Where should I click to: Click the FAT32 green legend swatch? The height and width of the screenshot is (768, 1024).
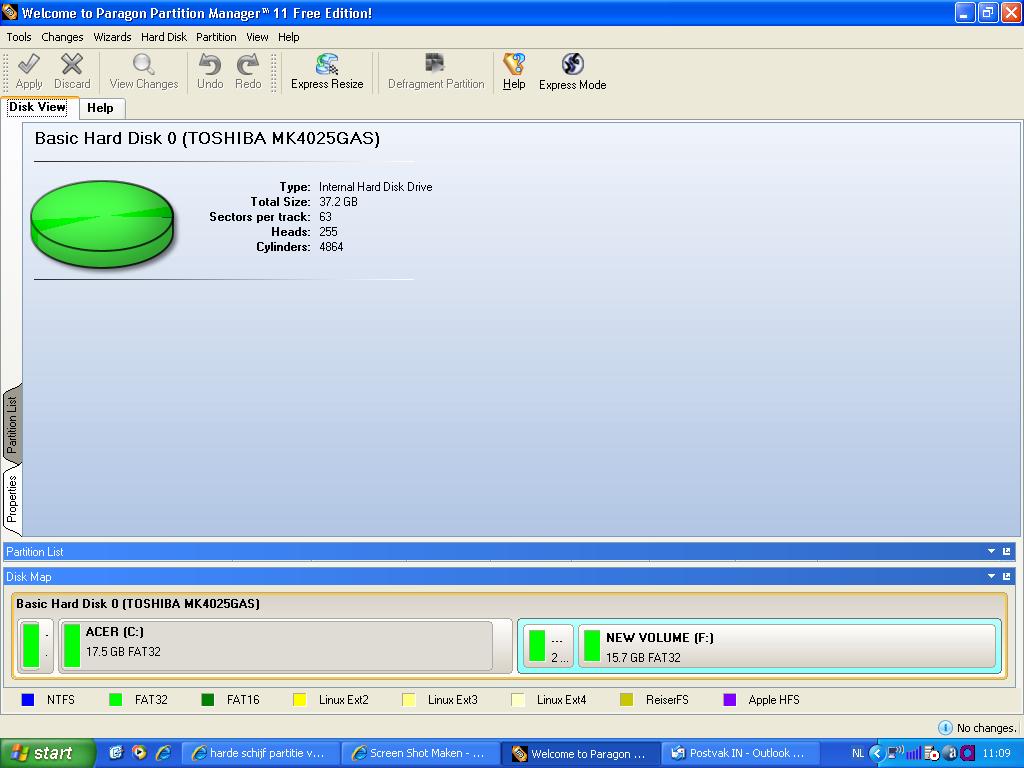[x=116, y=700]
